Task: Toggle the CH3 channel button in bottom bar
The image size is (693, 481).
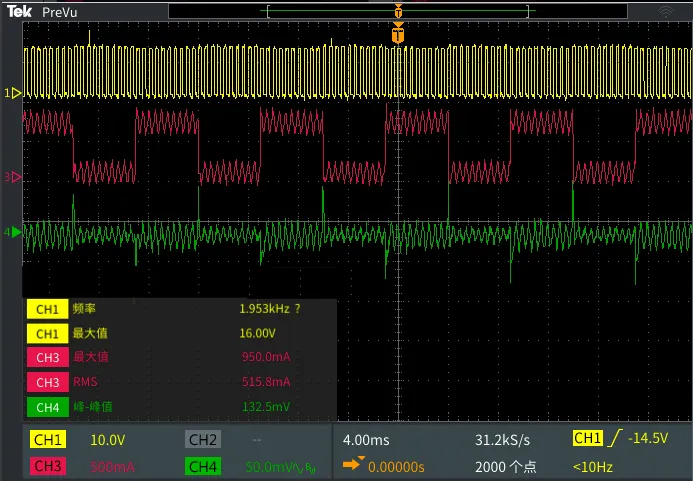Action: click(x=48, y=466)
